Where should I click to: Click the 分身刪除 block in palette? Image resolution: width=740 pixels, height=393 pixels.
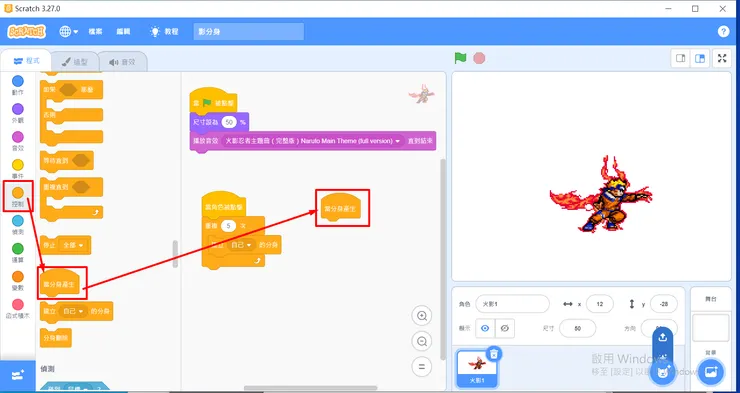click(x=56, y=338)
